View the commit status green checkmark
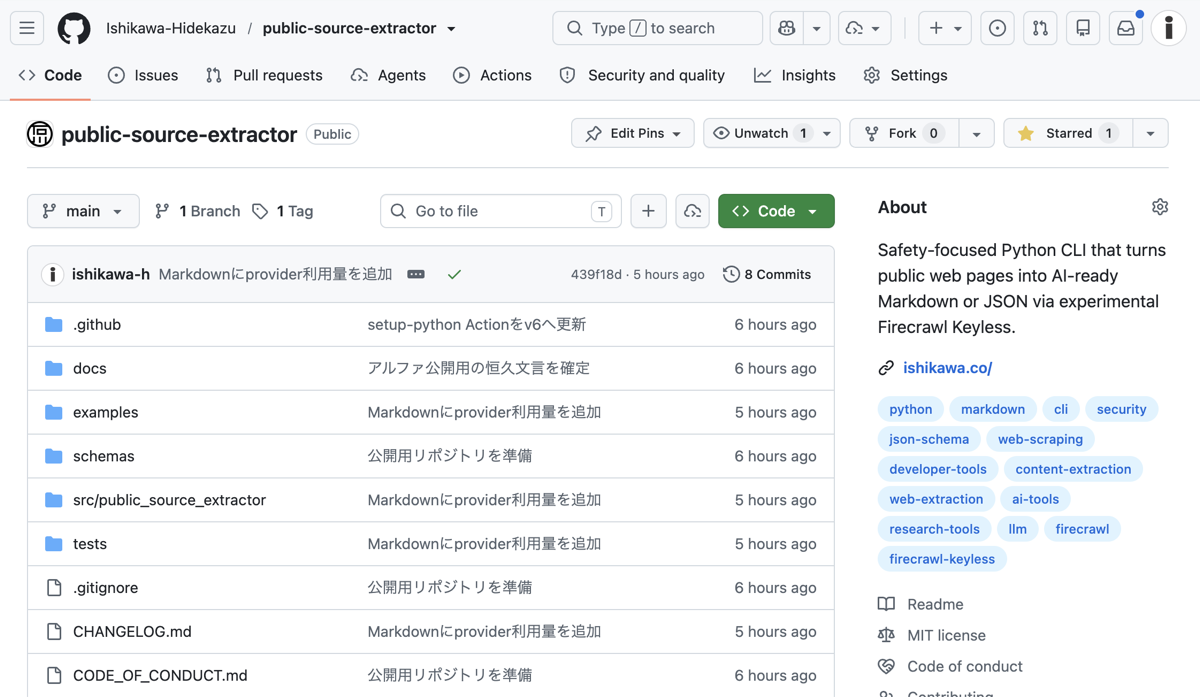This screenshot has height=697, width=1200. (x=454, y=274)
